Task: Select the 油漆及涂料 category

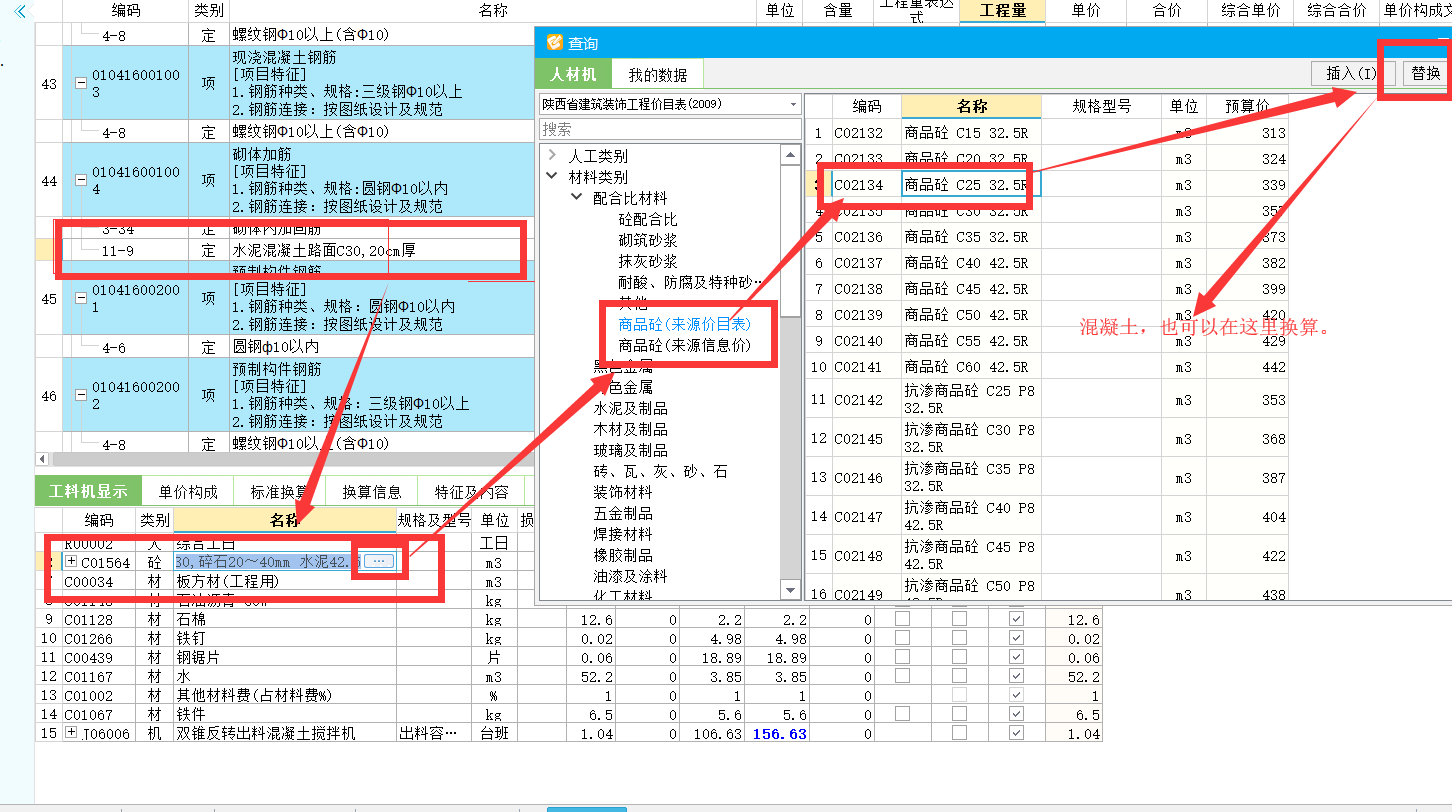Action: 630,576
